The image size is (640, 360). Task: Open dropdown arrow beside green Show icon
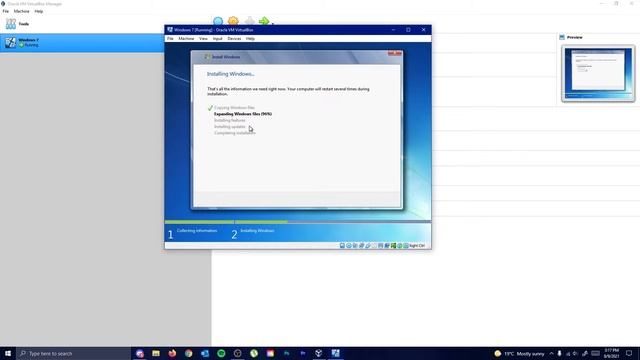(x=273, y=23)
